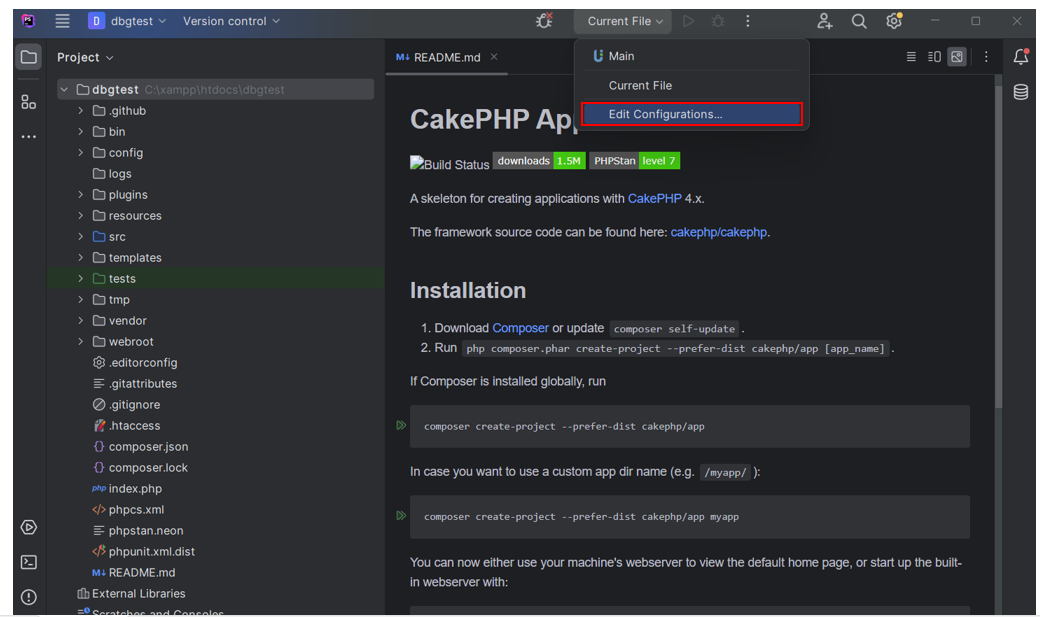Open the Database tool window icon
This screenshot has height=617, width=1040.
click(1021, 92)
